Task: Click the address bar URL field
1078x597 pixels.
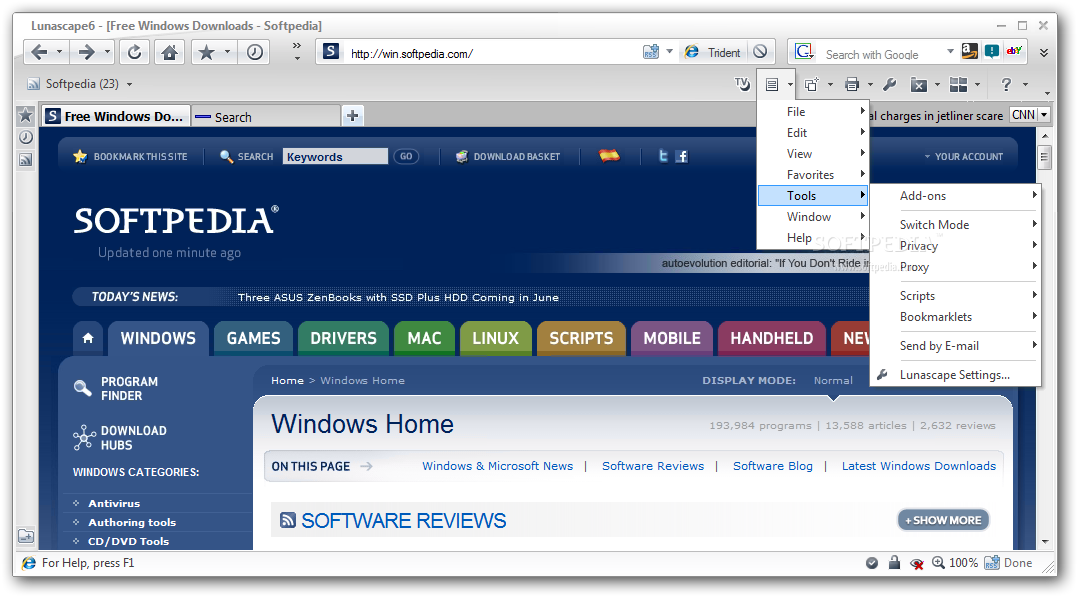Action: click(x=492, y=53)
